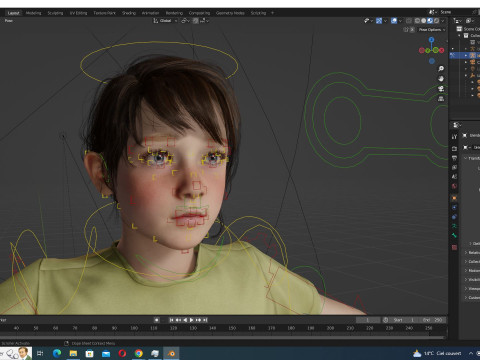This screenshot has height=360, width=480.
Task: Select wireframe viewport shading
Action: click(x=417, y=21)
